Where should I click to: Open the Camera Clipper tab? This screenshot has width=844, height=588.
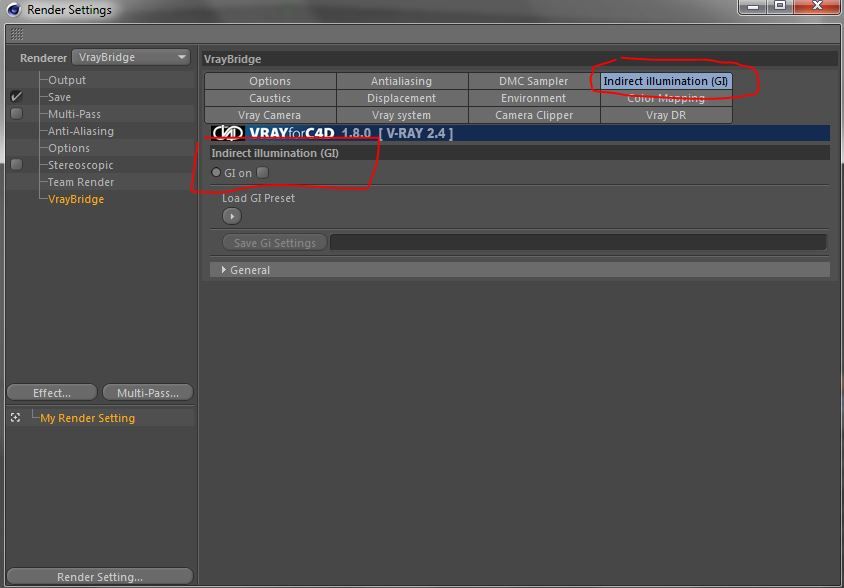point(533,115)
